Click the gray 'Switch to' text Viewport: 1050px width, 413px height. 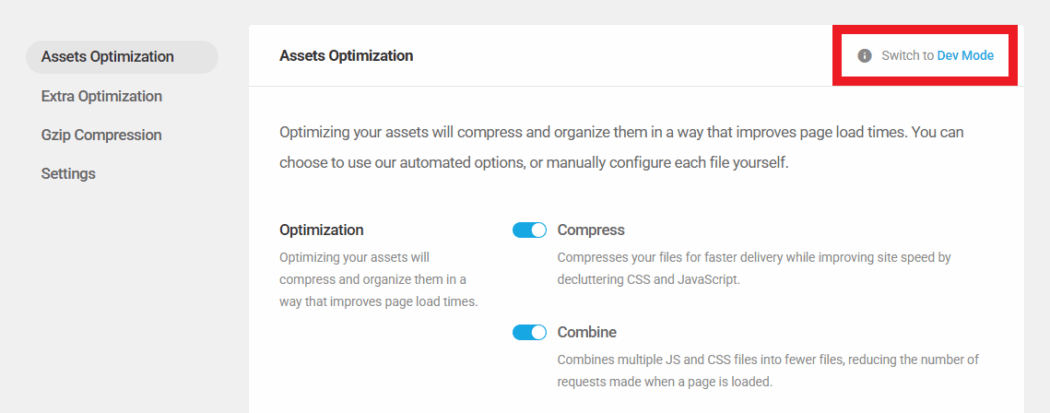[907, 56]
